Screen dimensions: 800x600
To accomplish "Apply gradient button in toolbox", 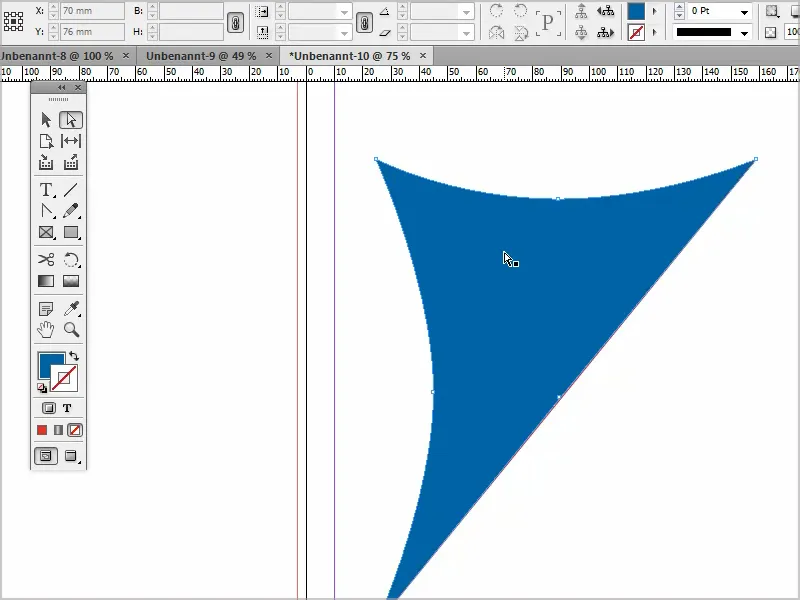I will [58, 430].
